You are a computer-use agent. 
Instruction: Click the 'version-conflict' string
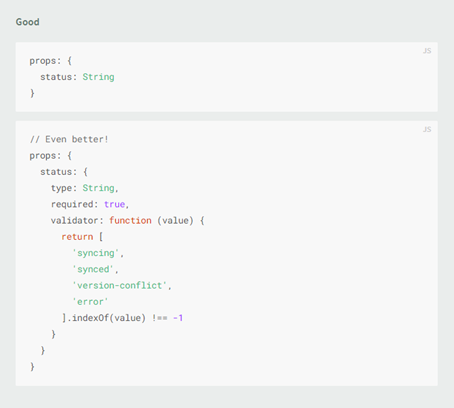(x=119, y=285)
